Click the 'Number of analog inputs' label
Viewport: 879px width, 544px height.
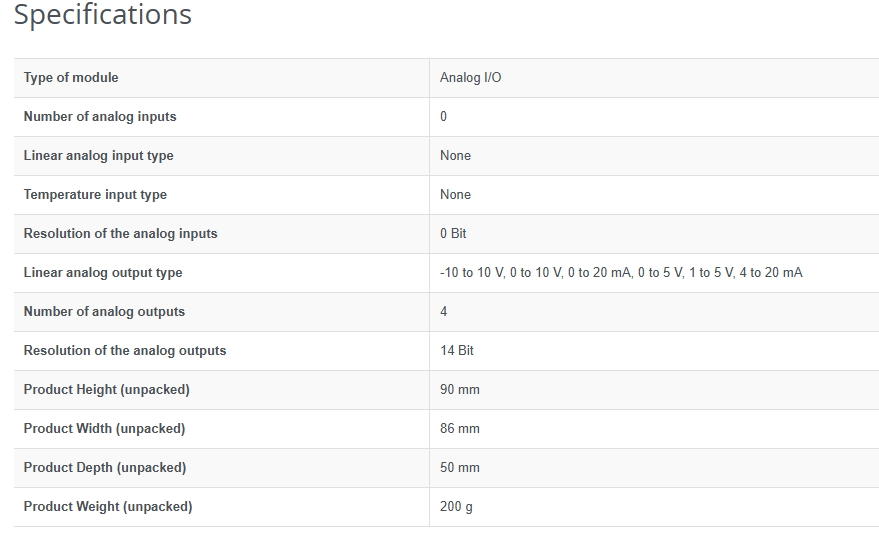(100, 117)
